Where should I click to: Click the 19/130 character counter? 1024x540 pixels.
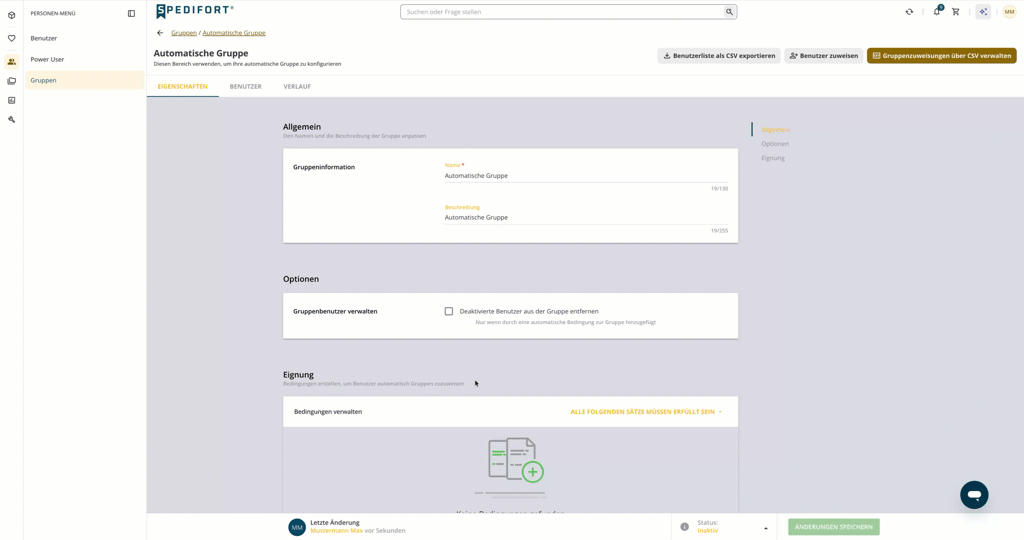719,189
